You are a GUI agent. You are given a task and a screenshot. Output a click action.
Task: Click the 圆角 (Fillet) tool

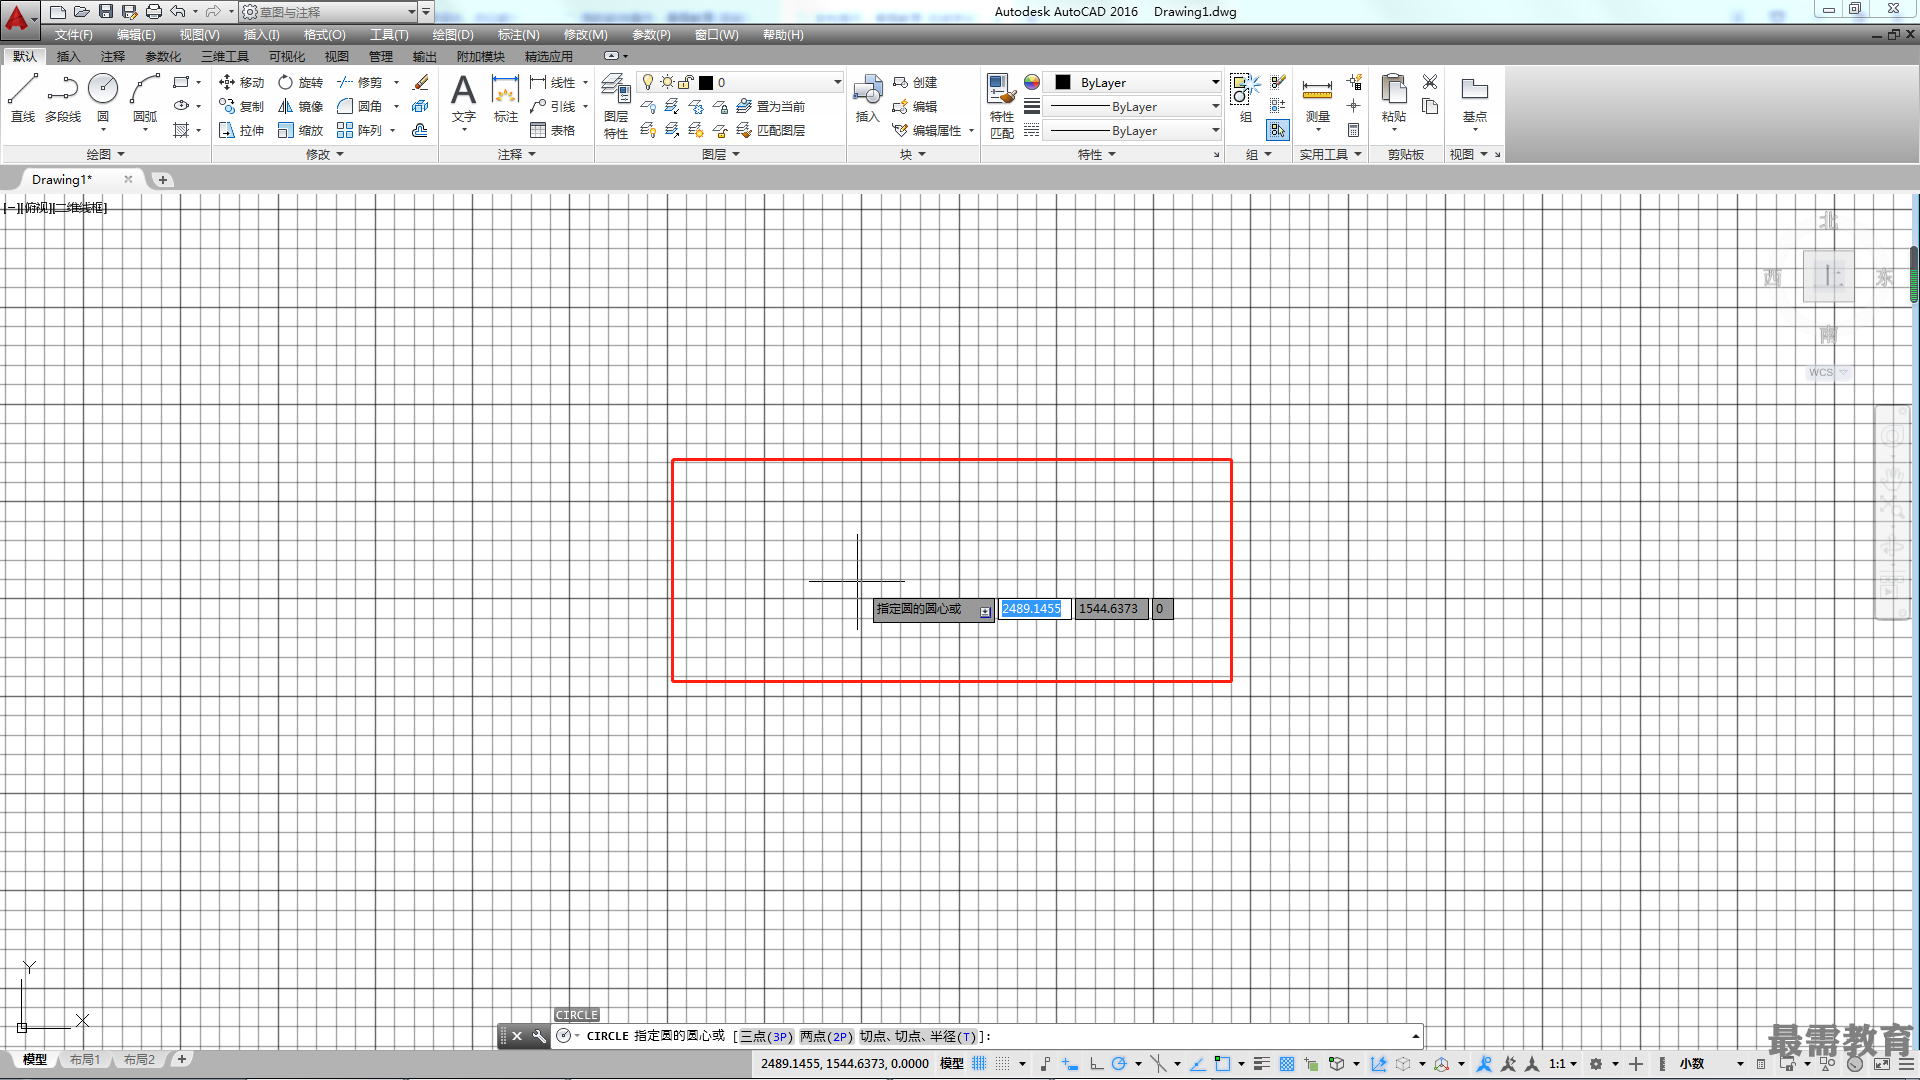360,106
